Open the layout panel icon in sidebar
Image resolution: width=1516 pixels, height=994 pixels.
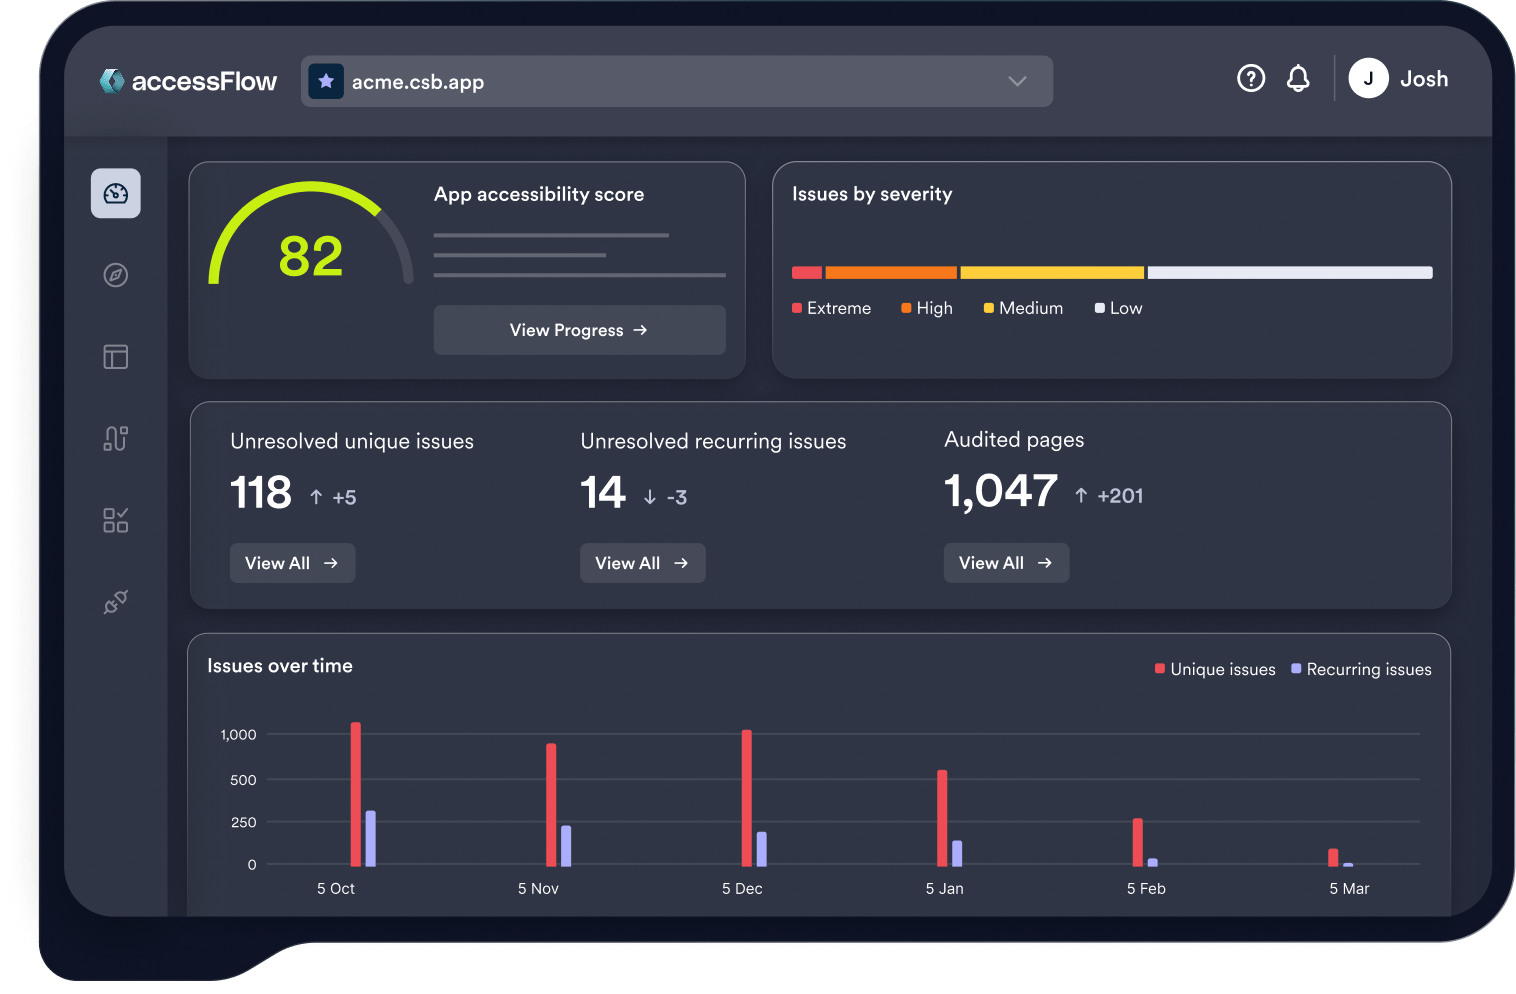116,357
